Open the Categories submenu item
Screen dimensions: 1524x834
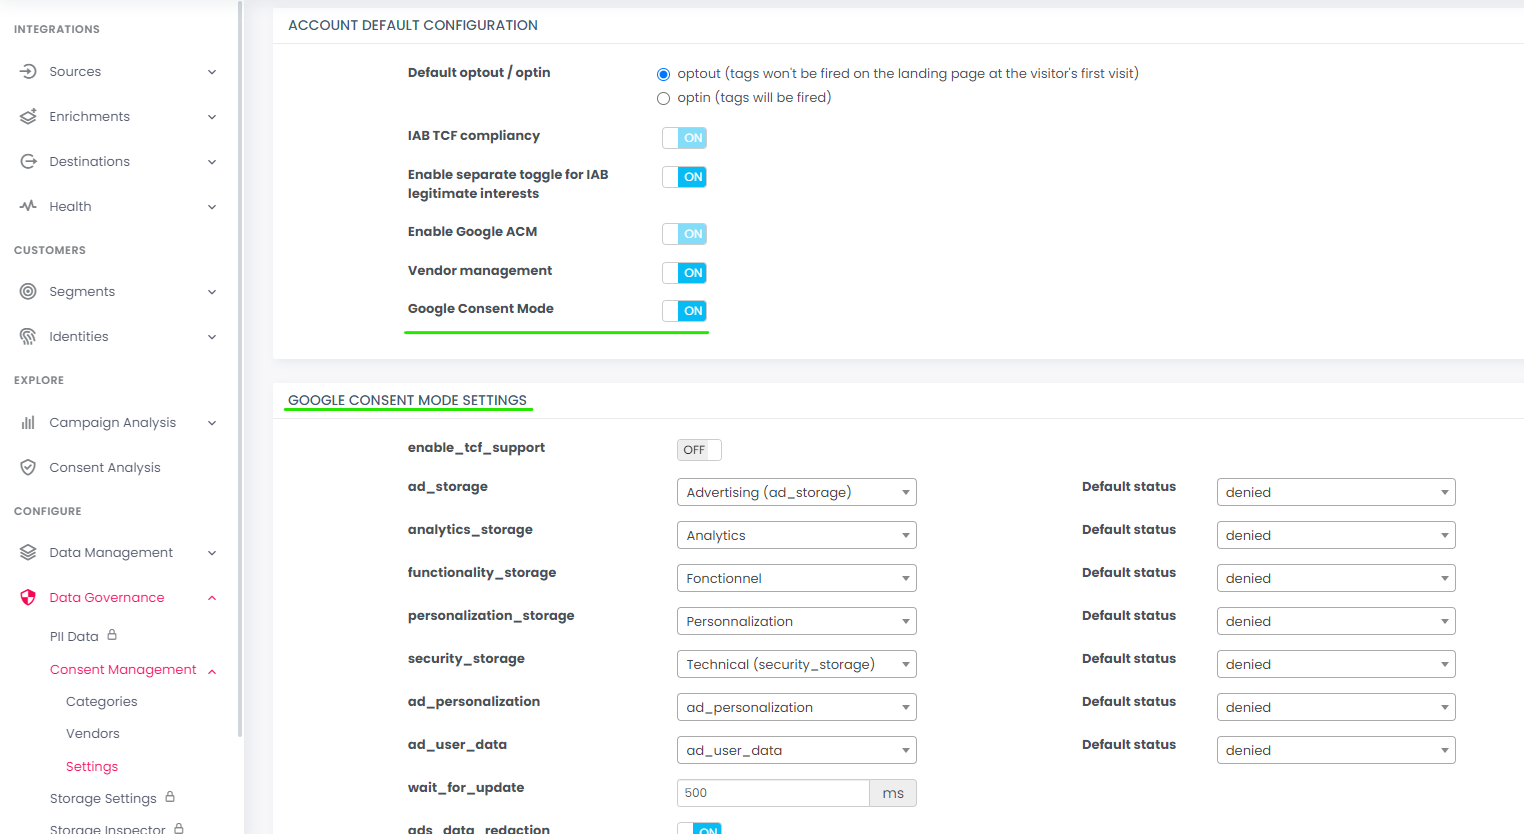101,702
